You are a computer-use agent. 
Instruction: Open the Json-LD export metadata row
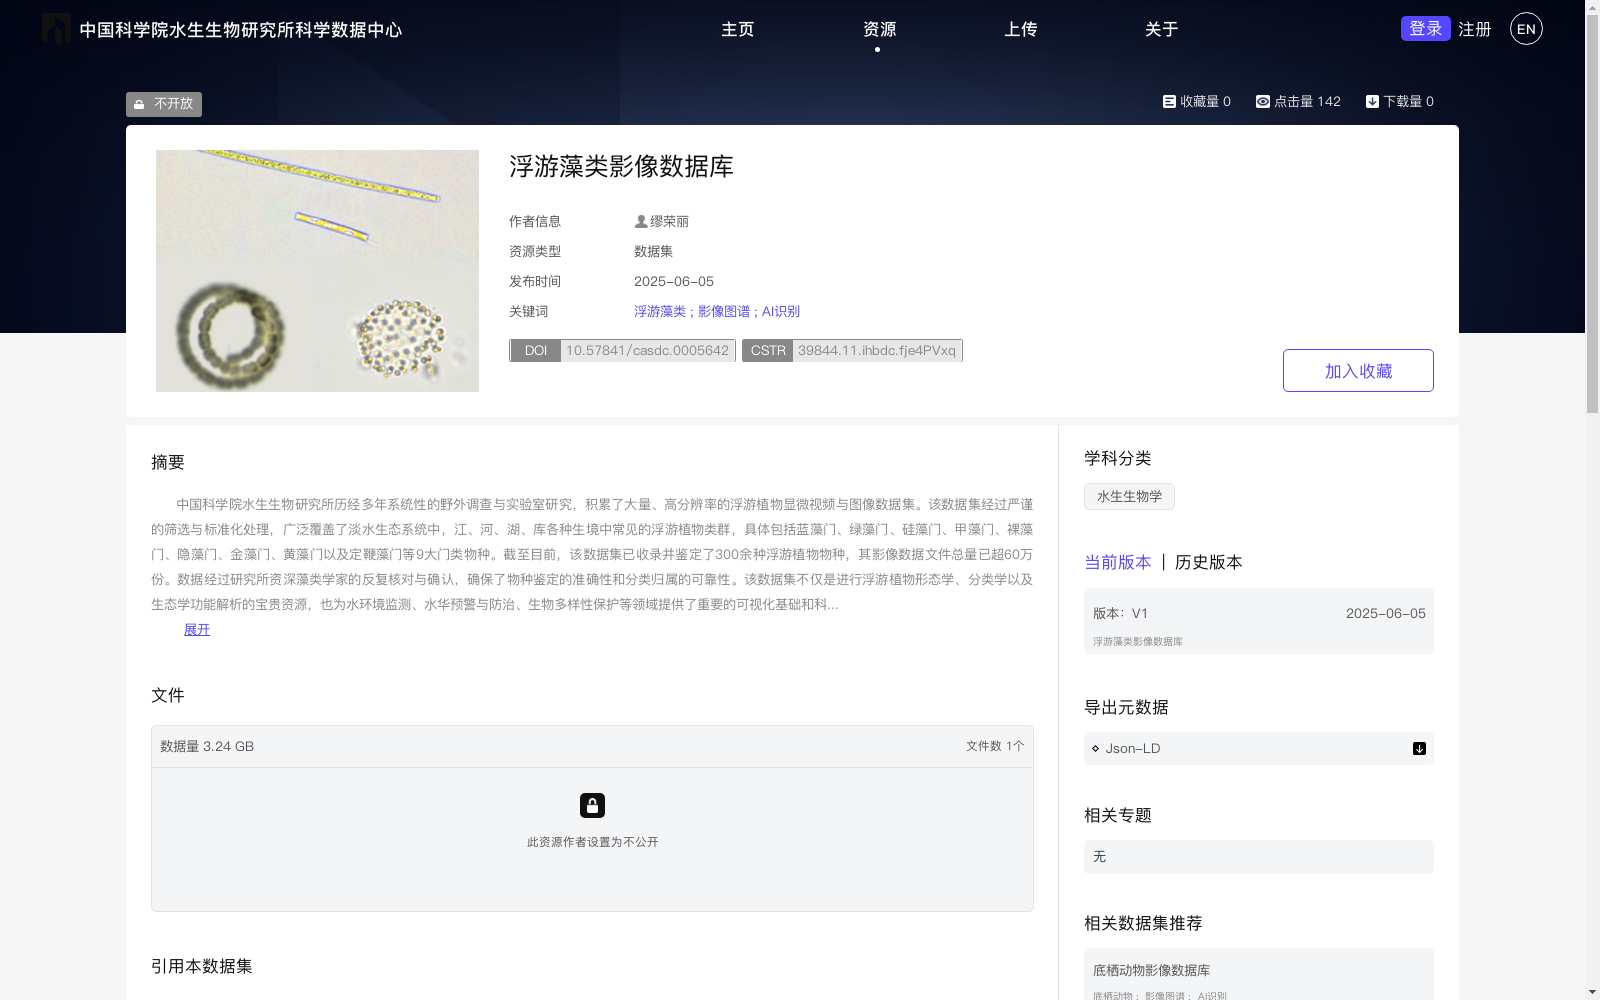click(1259, 748)
